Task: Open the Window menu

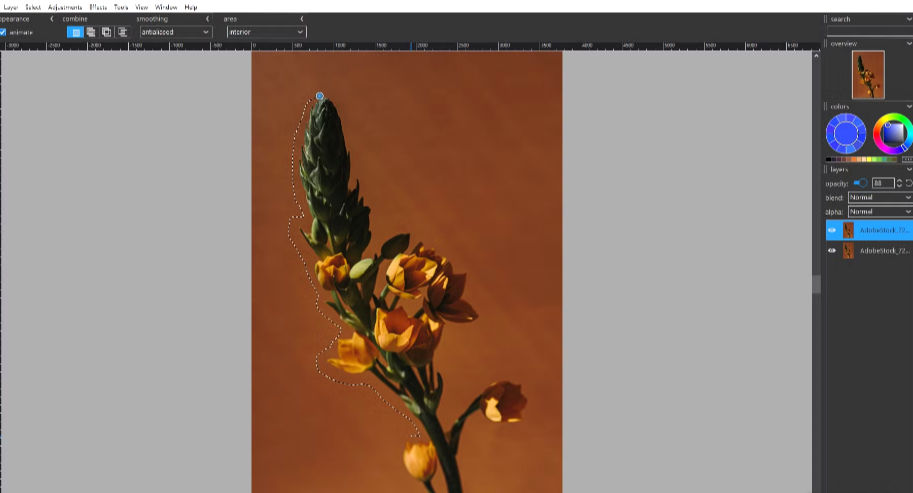Action: click(166, 7)
